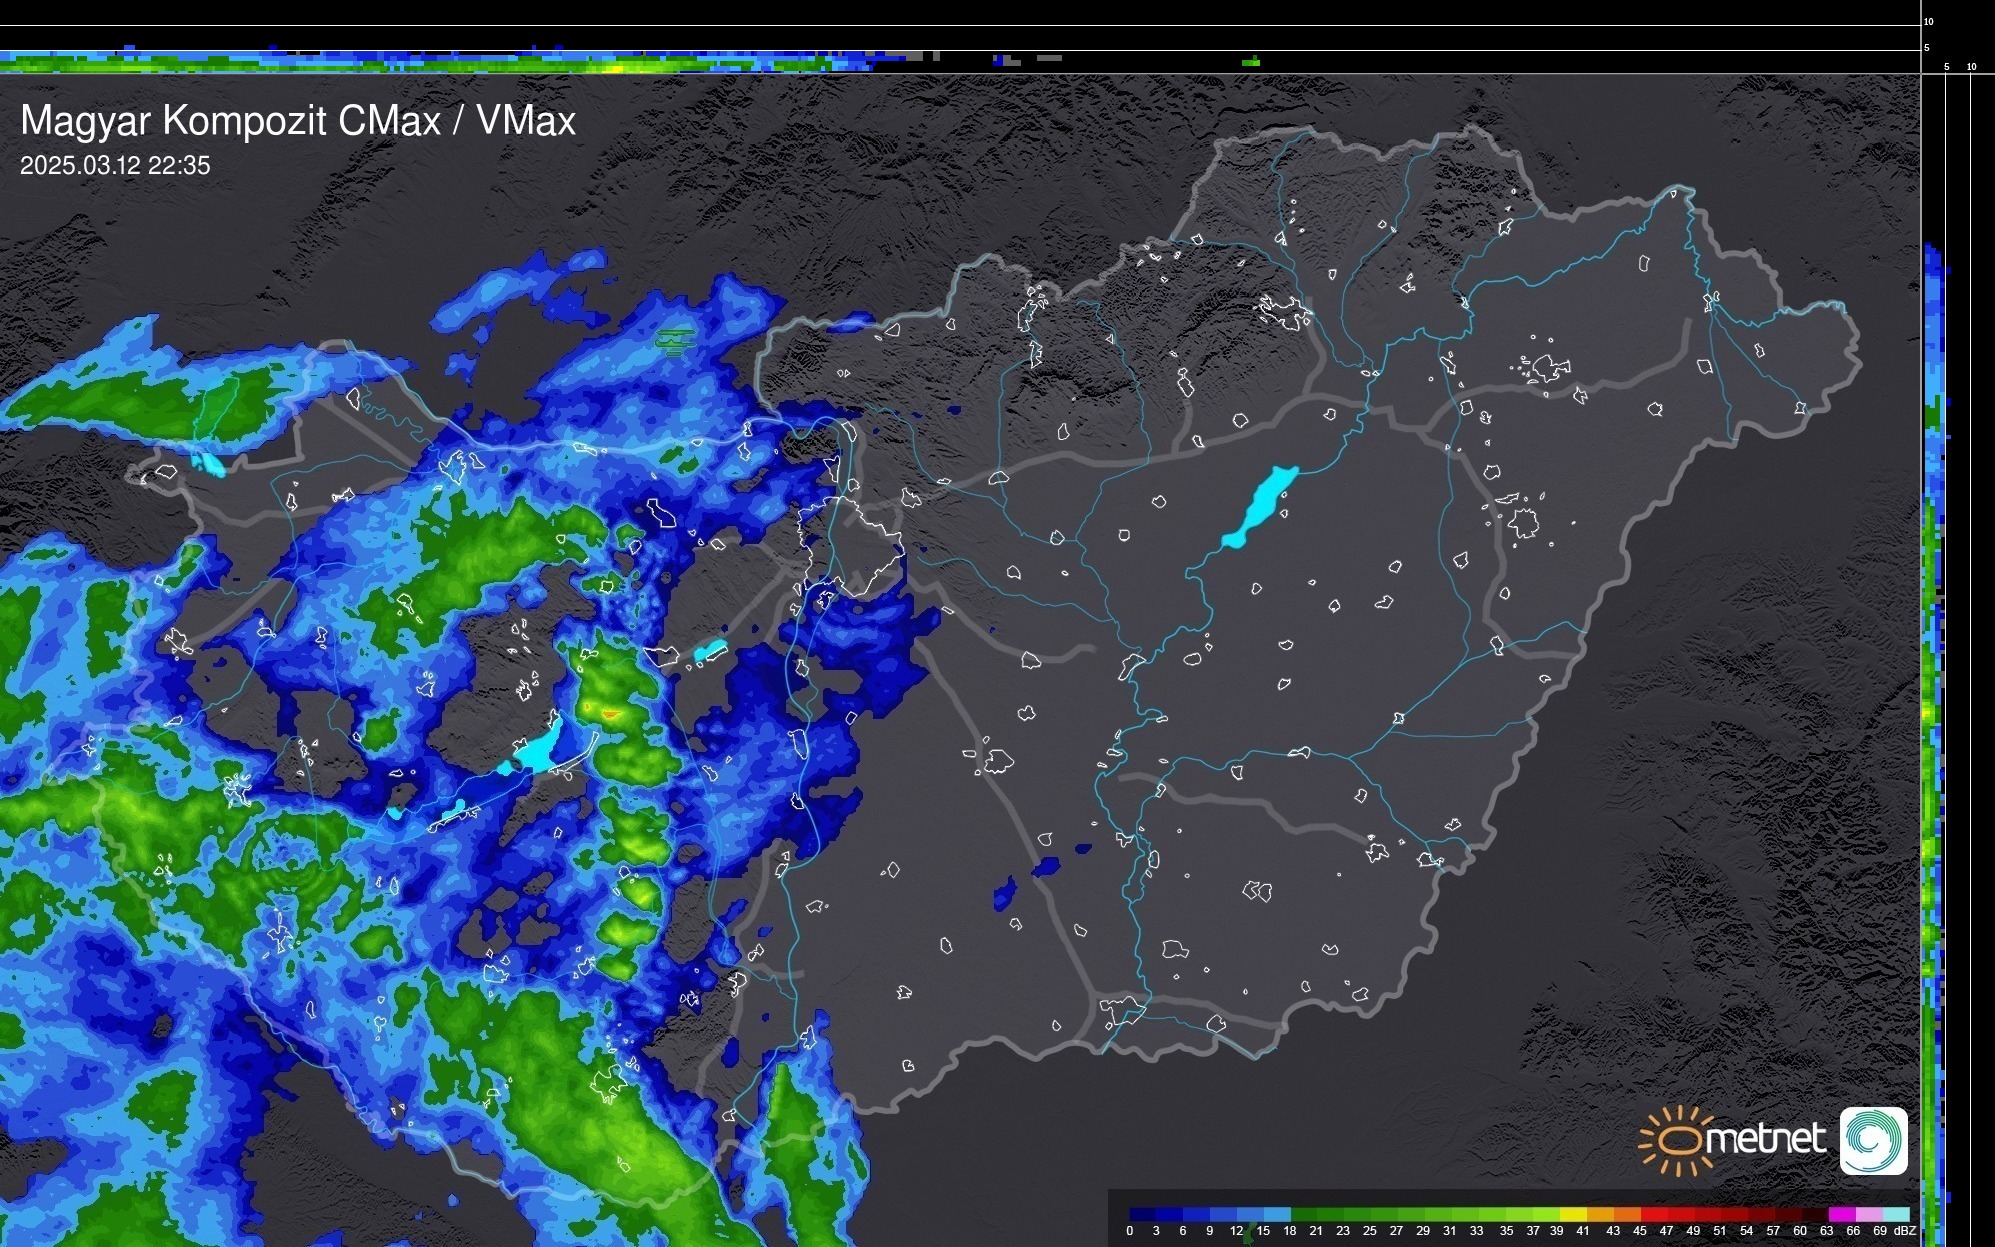Click the 5 height label in top profile strip
The image size is (1995, 1247).
coord(1927,48)
